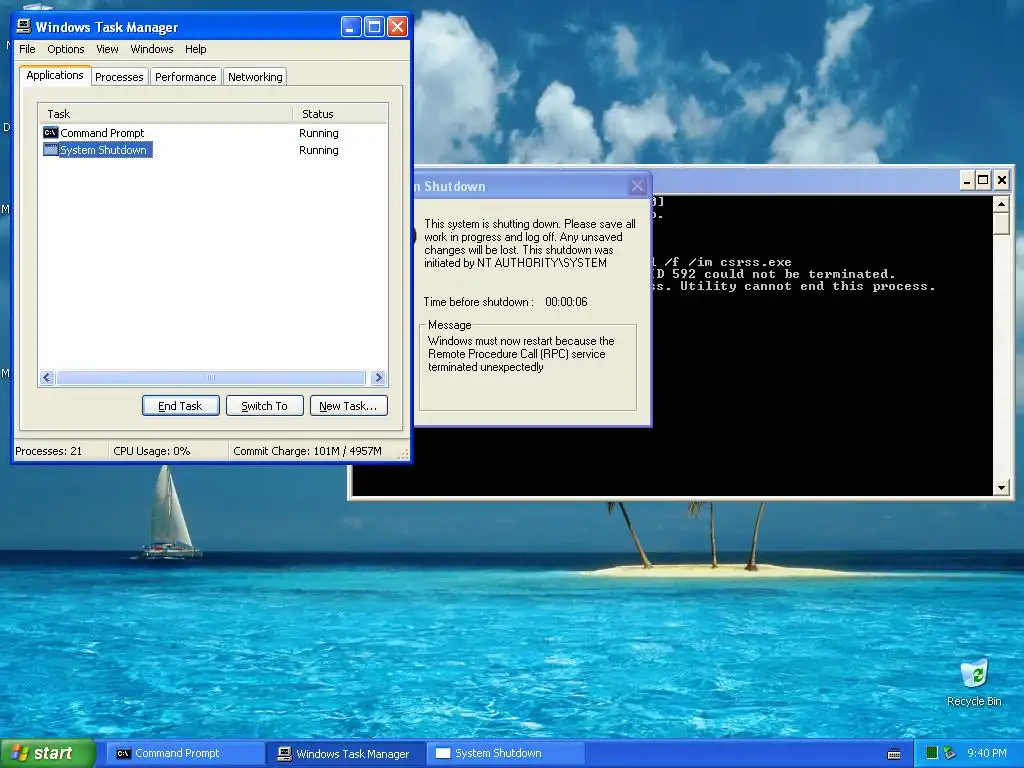1024x768 pixels.
Task: Click the New Task... button
Action: 348,406
